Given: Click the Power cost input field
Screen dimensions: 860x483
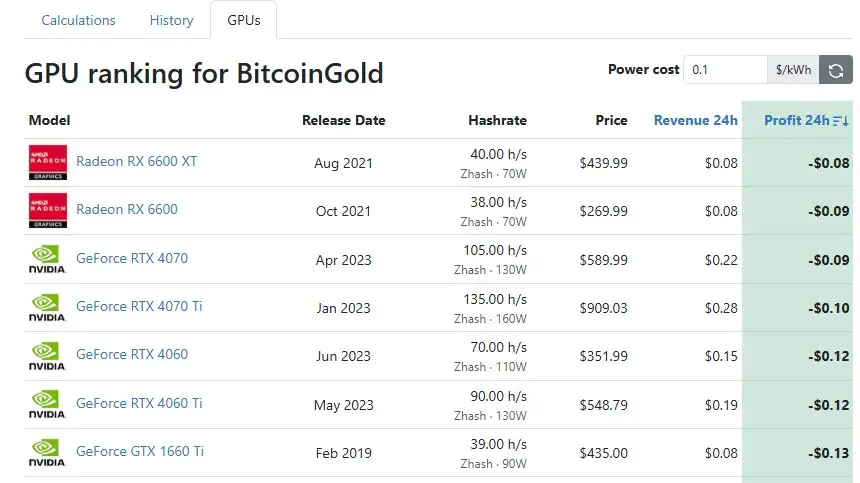Looking at the screenshot, I should tap(725, 70).
